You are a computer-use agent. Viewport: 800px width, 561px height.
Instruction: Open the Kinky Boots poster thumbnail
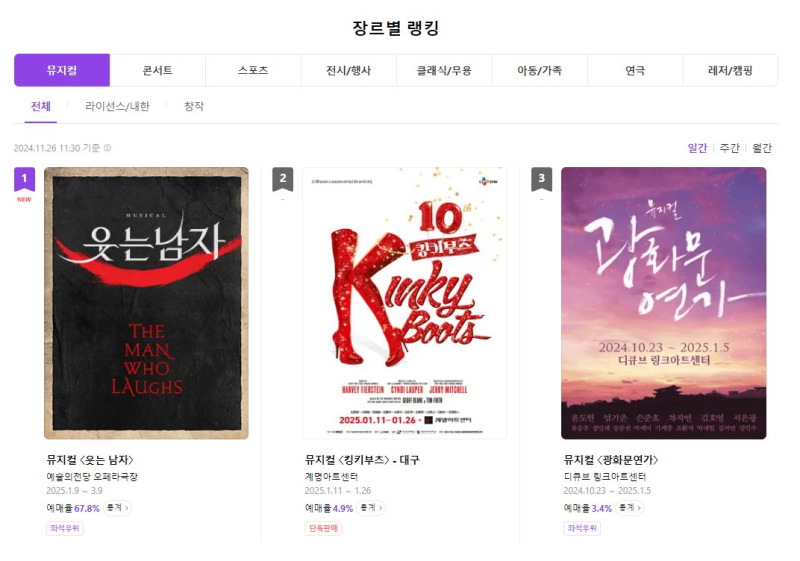coord(405,303)
